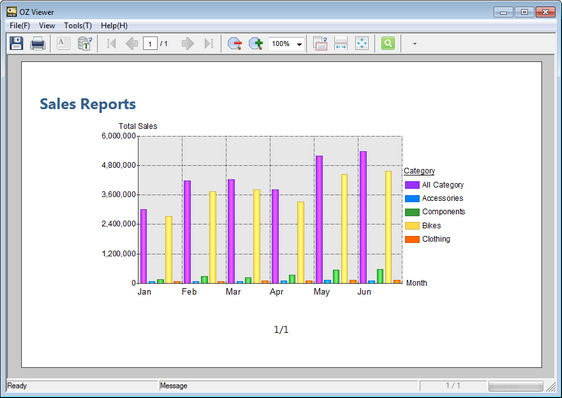The width and height of the screenshot is (562, 398).
Task: Click the Save floppy disk icon
Action: (16, 43)
